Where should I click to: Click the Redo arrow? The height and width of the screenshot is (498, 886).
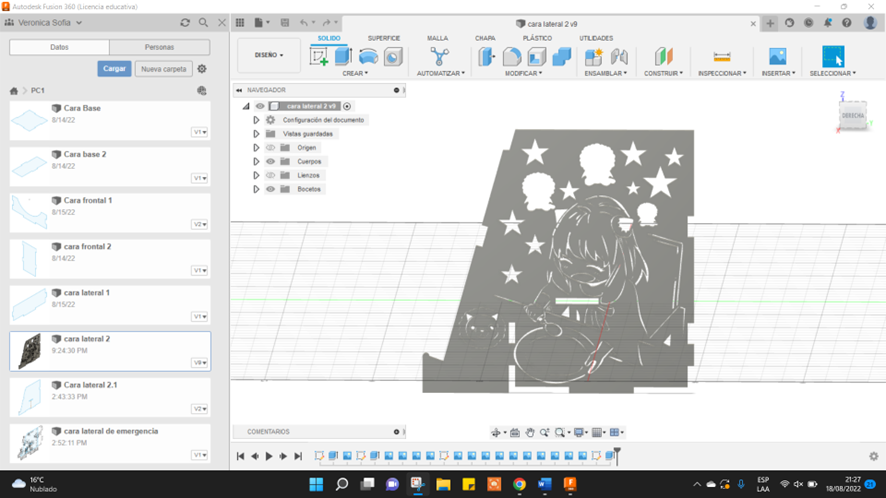(x=326, y=23)
